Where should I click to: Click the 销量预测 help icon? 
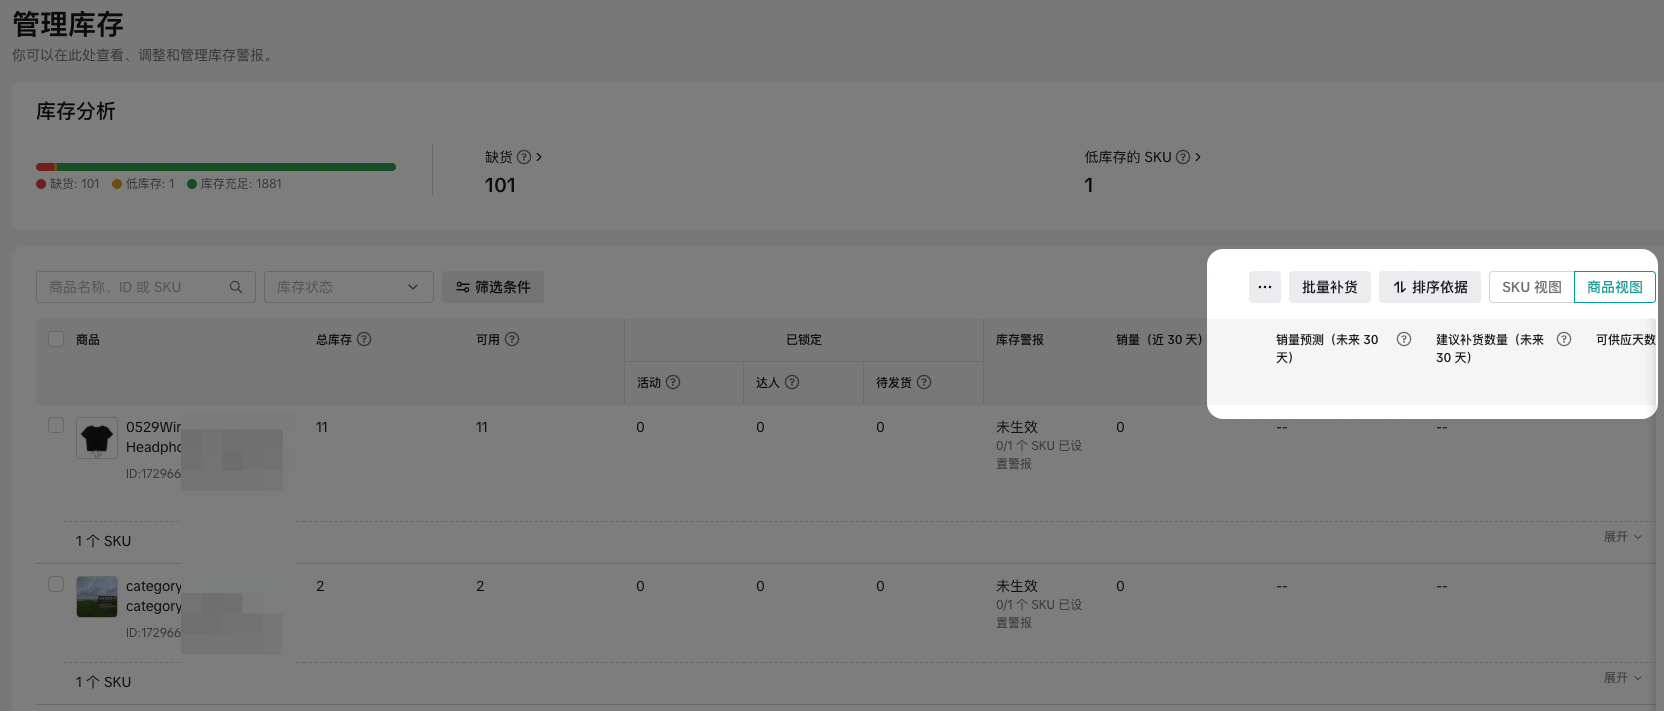[x=1404, y=339]
